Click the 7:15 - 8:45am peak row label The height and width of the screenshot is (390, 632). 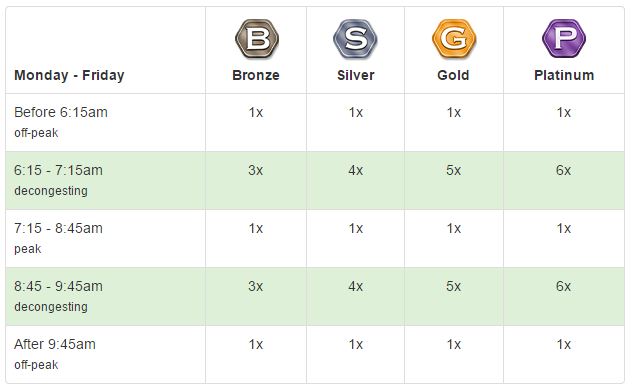point(58,238)
